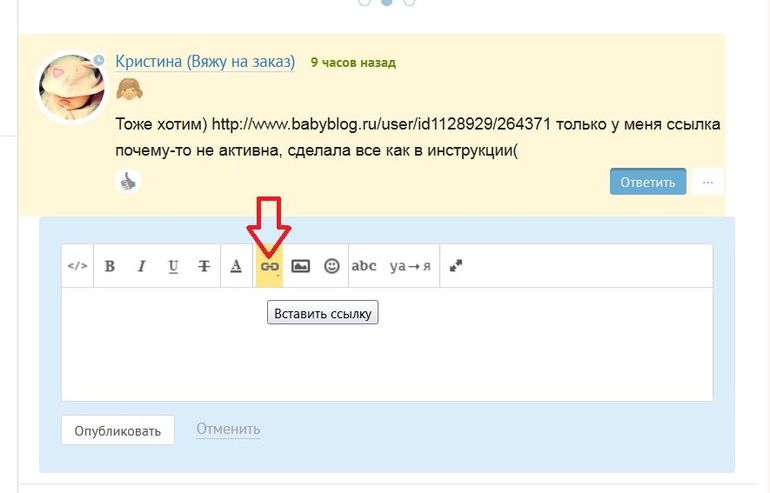The image size is (770, 493).
Task: Select the middle pagination dot at top
Action: click(387, 2)
